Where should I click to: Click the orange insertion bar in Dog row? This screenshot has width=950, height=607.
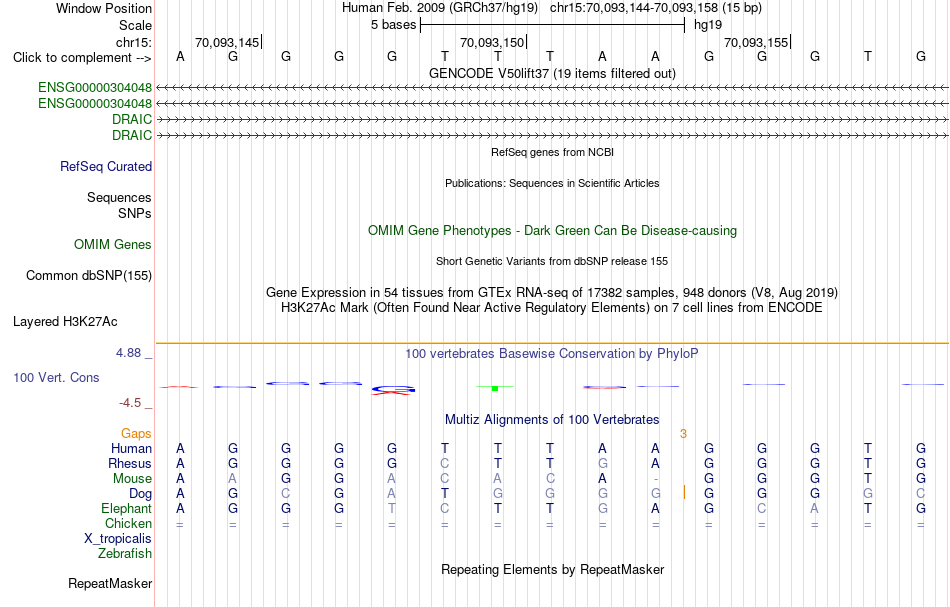point(684,492)
